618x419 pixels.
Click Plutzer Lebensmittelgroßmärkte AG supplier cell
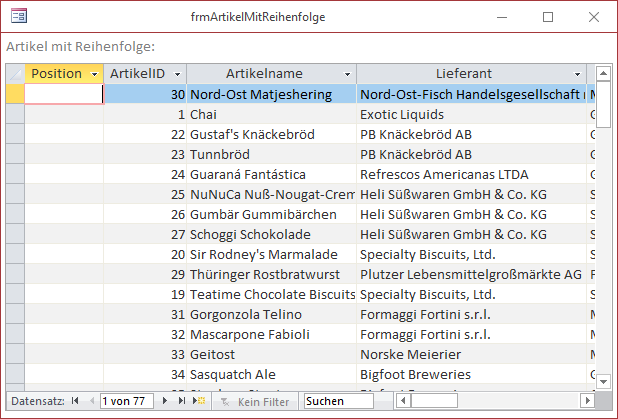(471, 274)
